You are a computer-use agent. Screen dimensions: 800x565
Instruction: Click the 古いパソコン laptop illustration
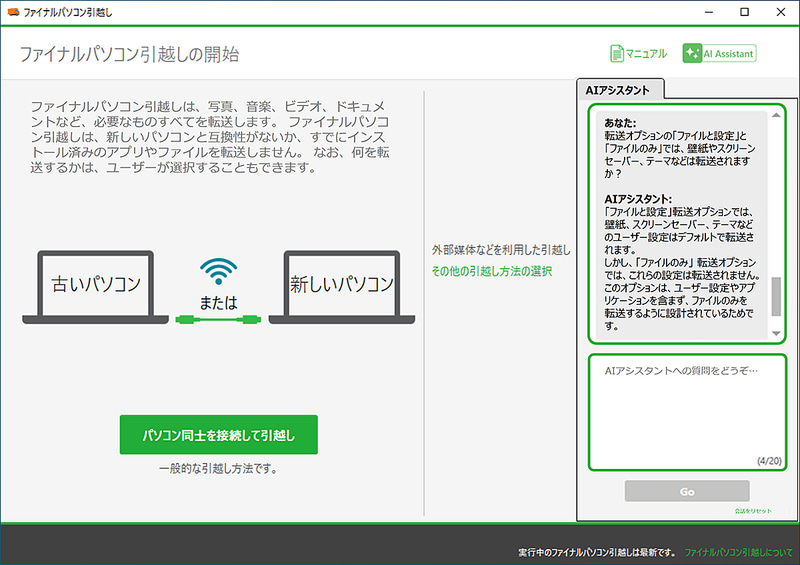pyautogui.click(x=95, y=287)
